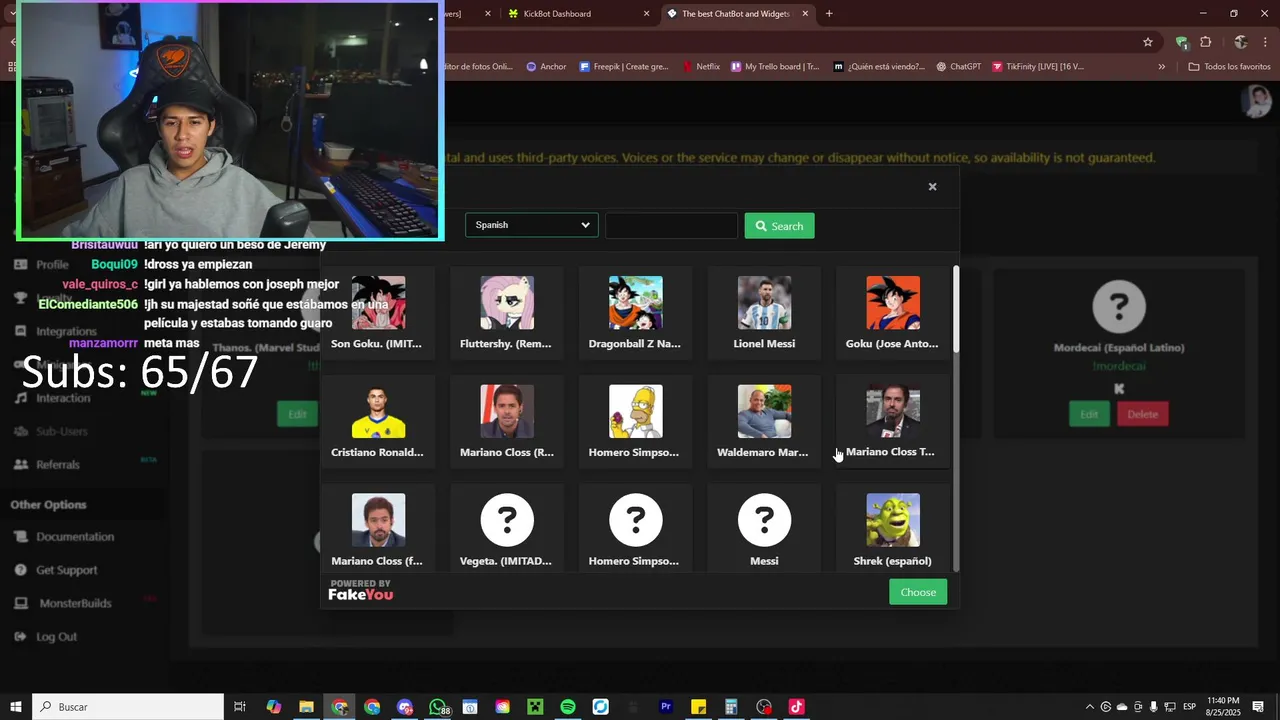Choose the Messi voice with question-mark icon
The height and width of the screenshot is (720, 1280).
[764, 529]
